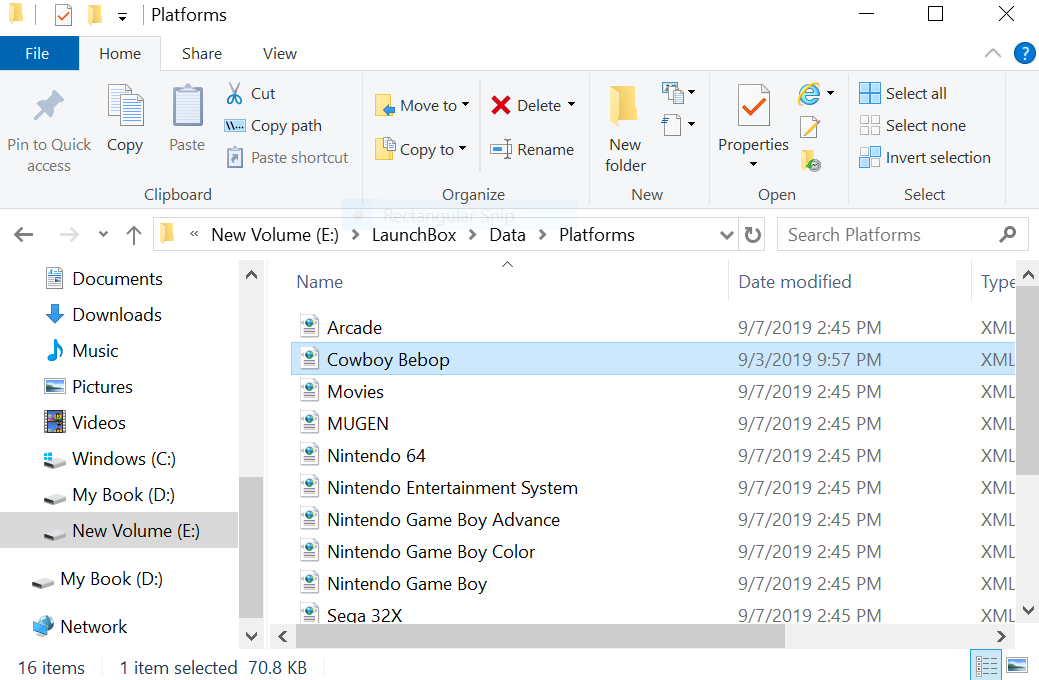
Task: Click Data in the address breadcrumb
Action: [x=508, y=235]
